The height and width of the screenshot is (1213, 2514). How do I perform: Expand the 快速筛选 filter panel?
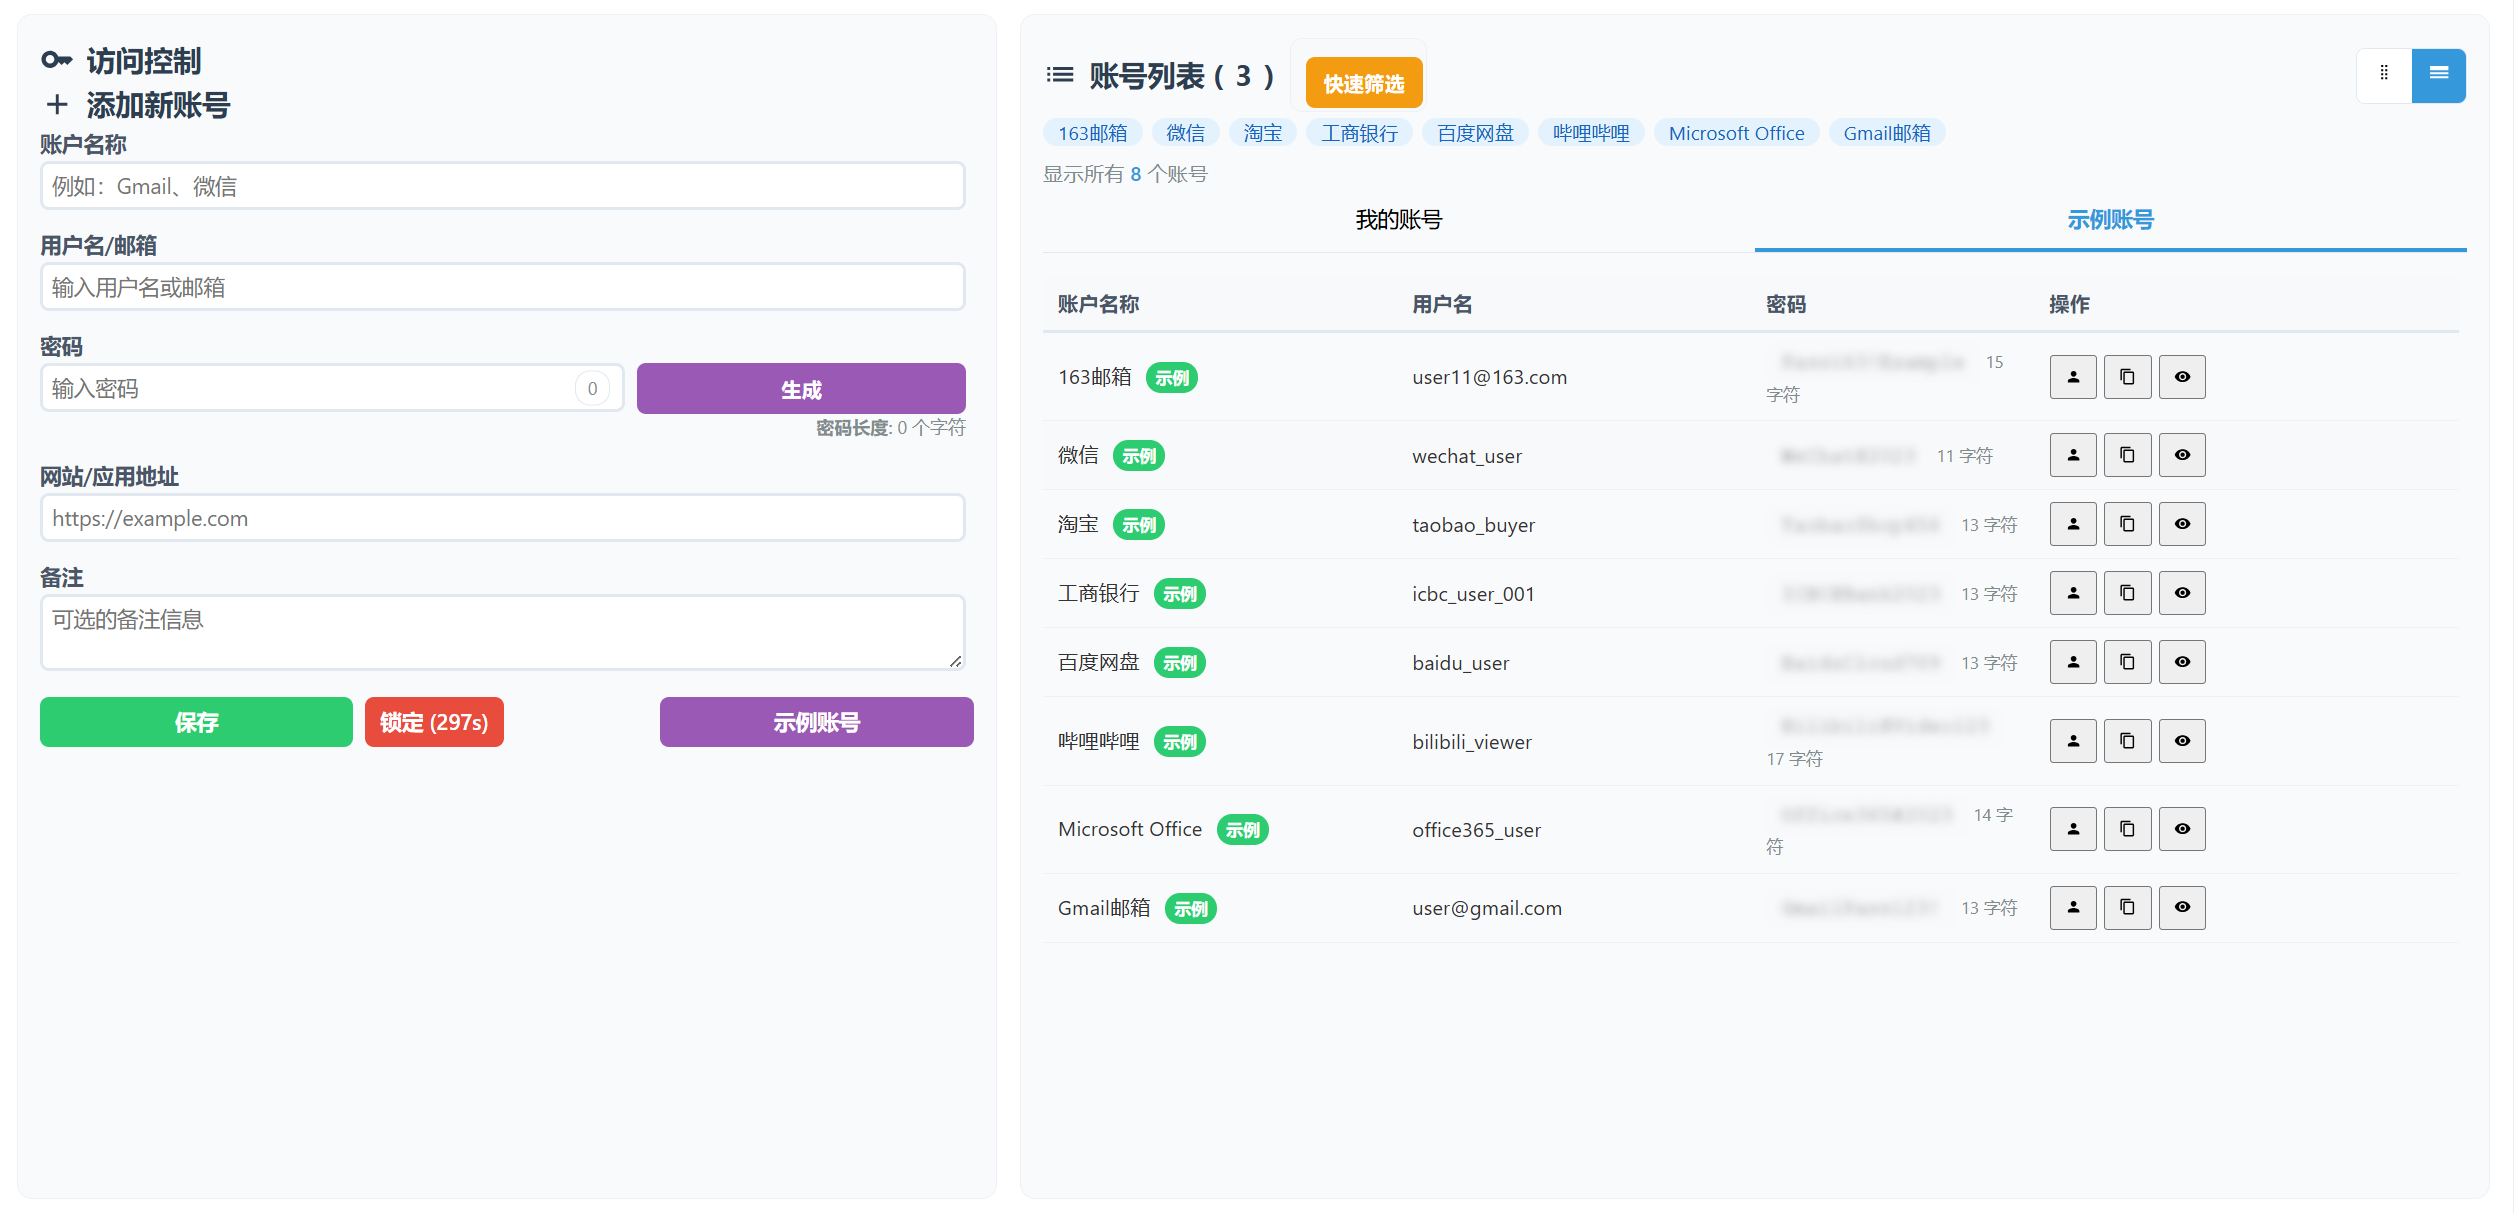pyautogui.click(x=1363, y=83)
